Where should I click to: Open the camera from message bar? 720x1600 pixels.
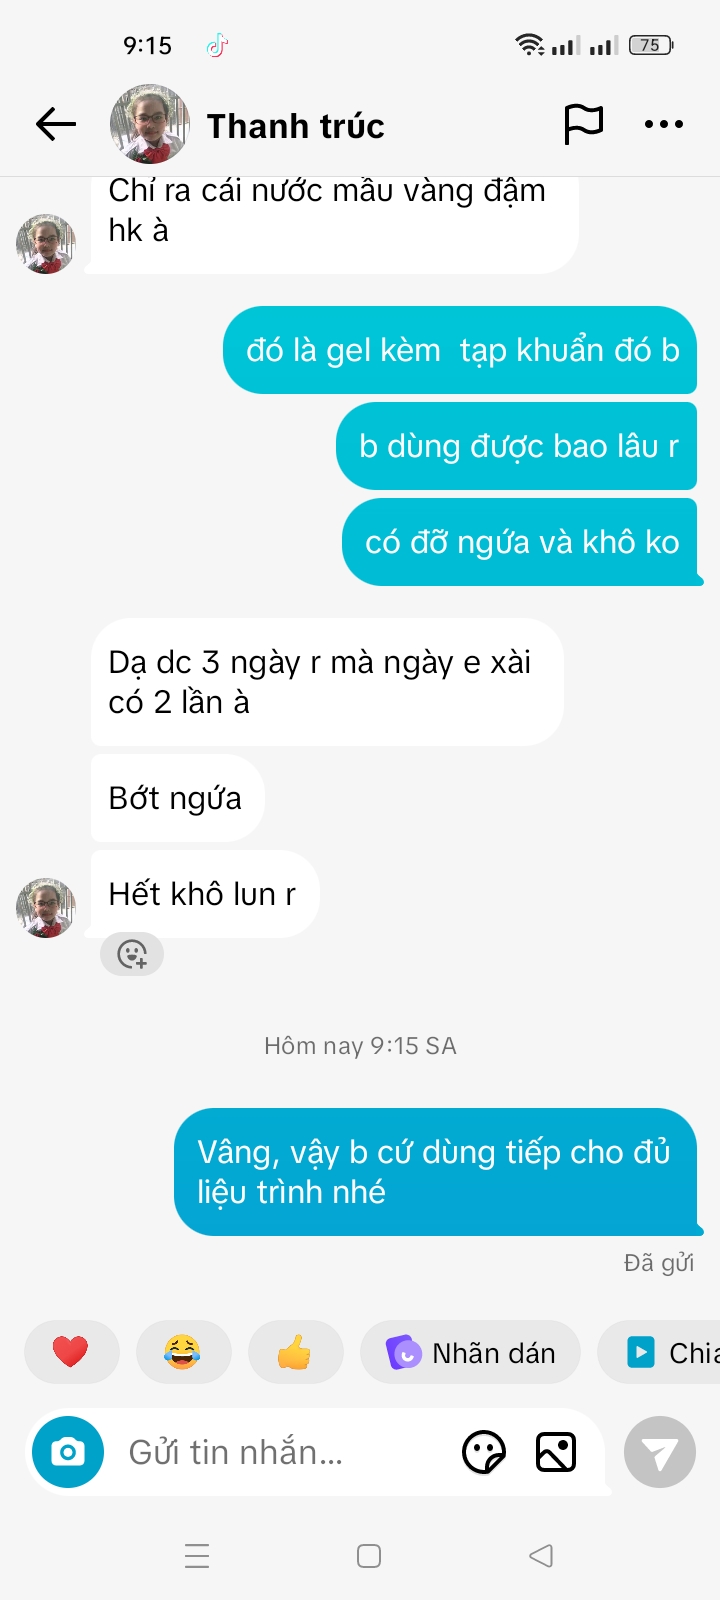point(68,1452)
